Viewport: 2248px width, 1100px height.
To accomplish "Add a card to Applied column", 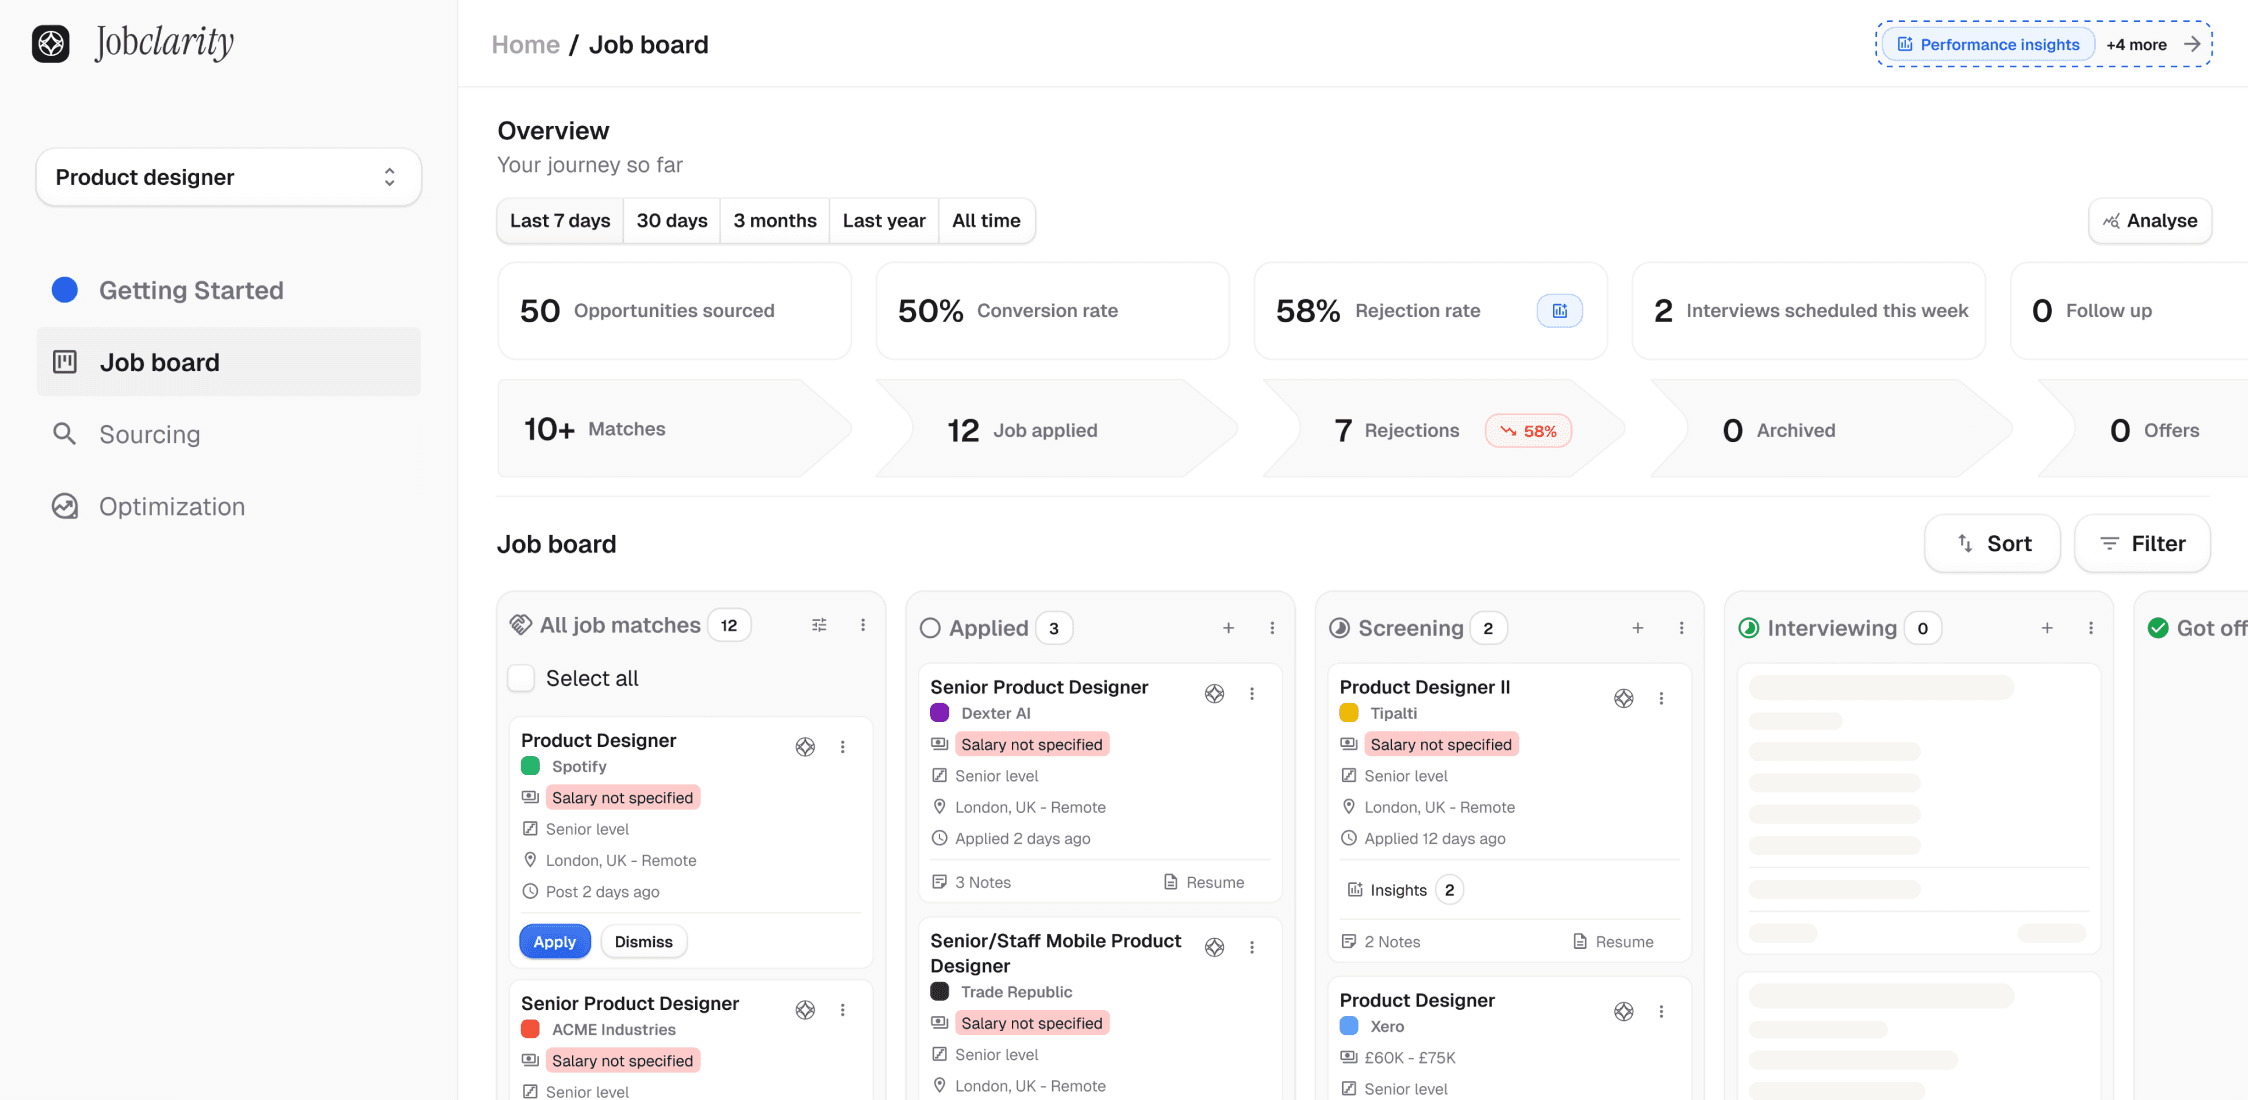I will [x=1228, y=628].
